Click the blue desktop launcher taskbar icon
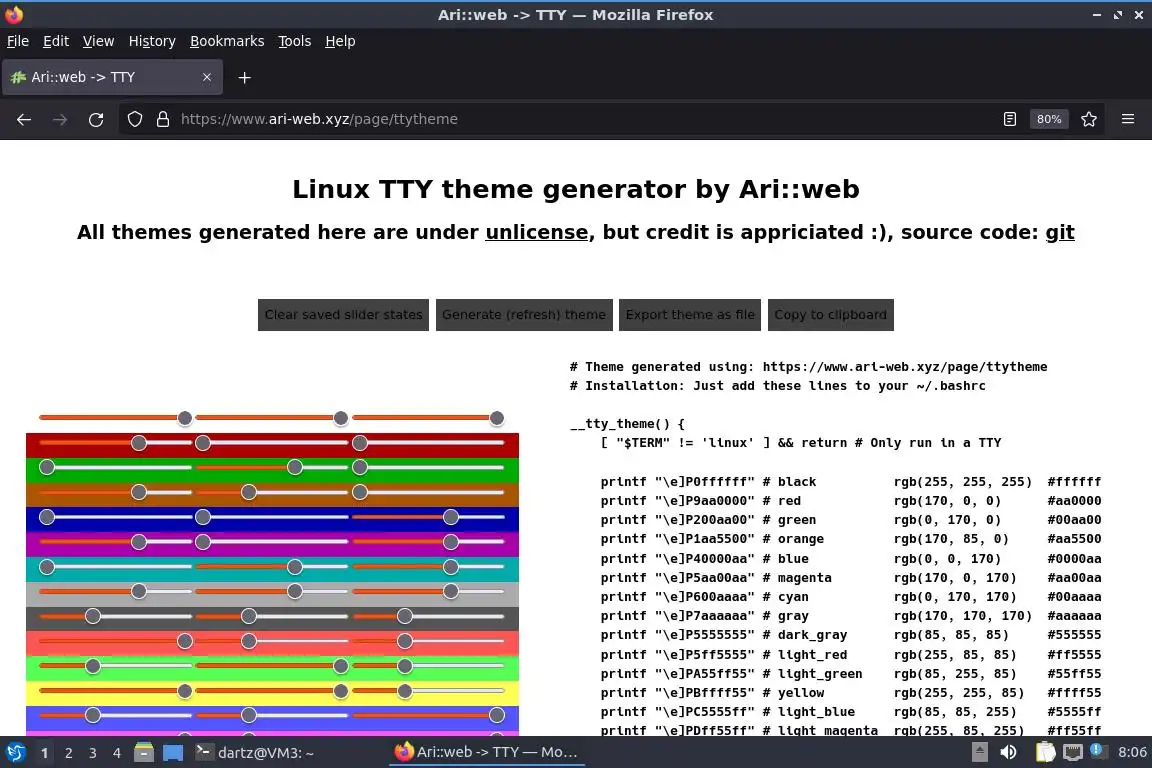Viewport: 1152px width, 768px height. pos(173,753)
